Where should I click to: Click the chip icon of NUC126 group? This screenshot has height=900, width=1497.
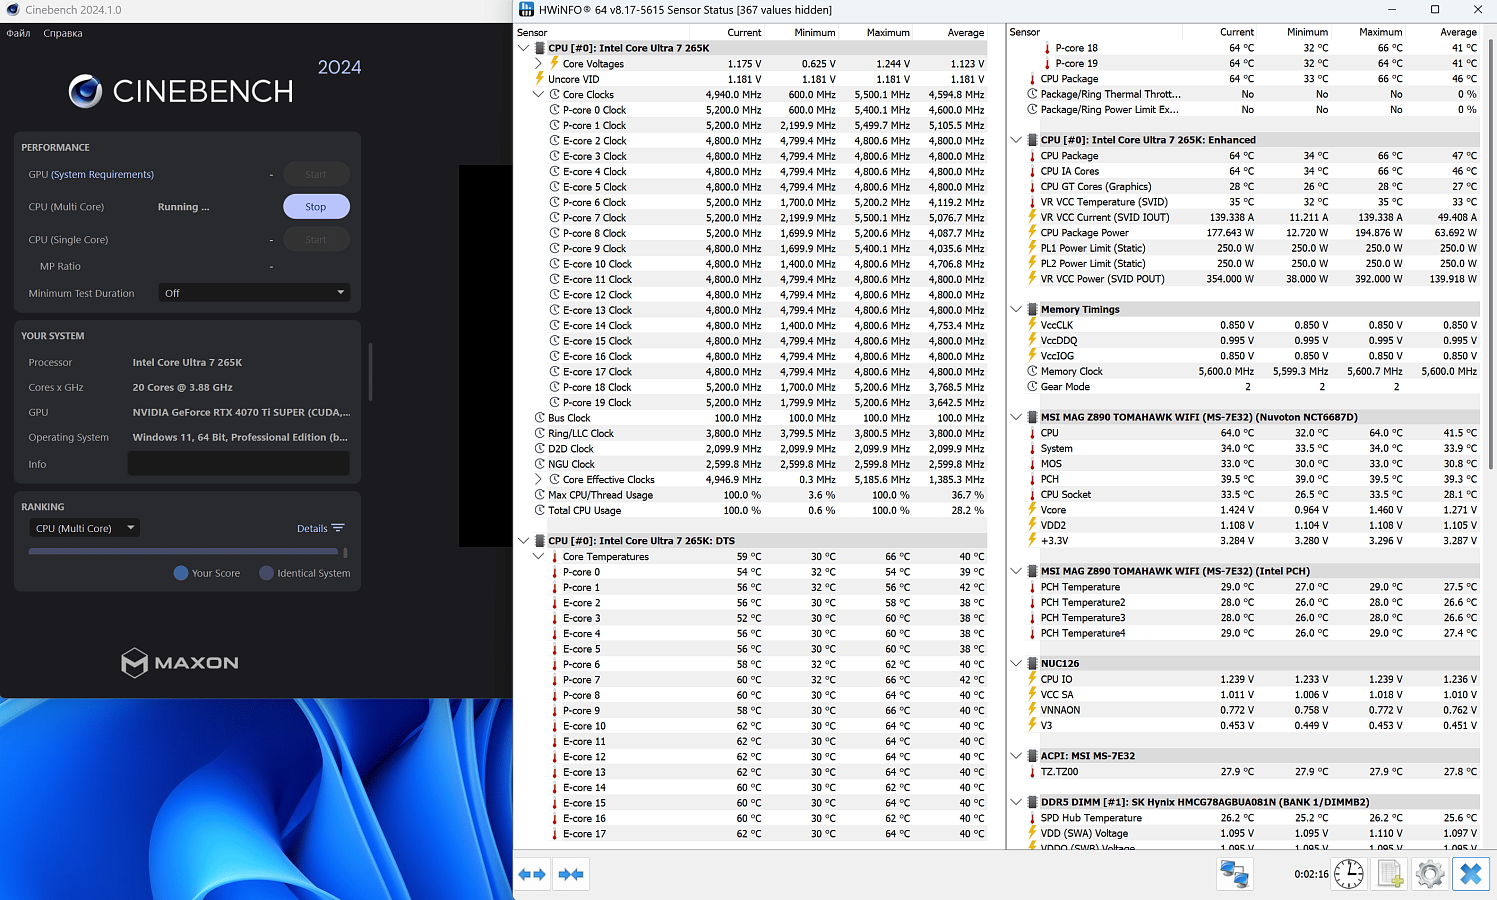1032,664
